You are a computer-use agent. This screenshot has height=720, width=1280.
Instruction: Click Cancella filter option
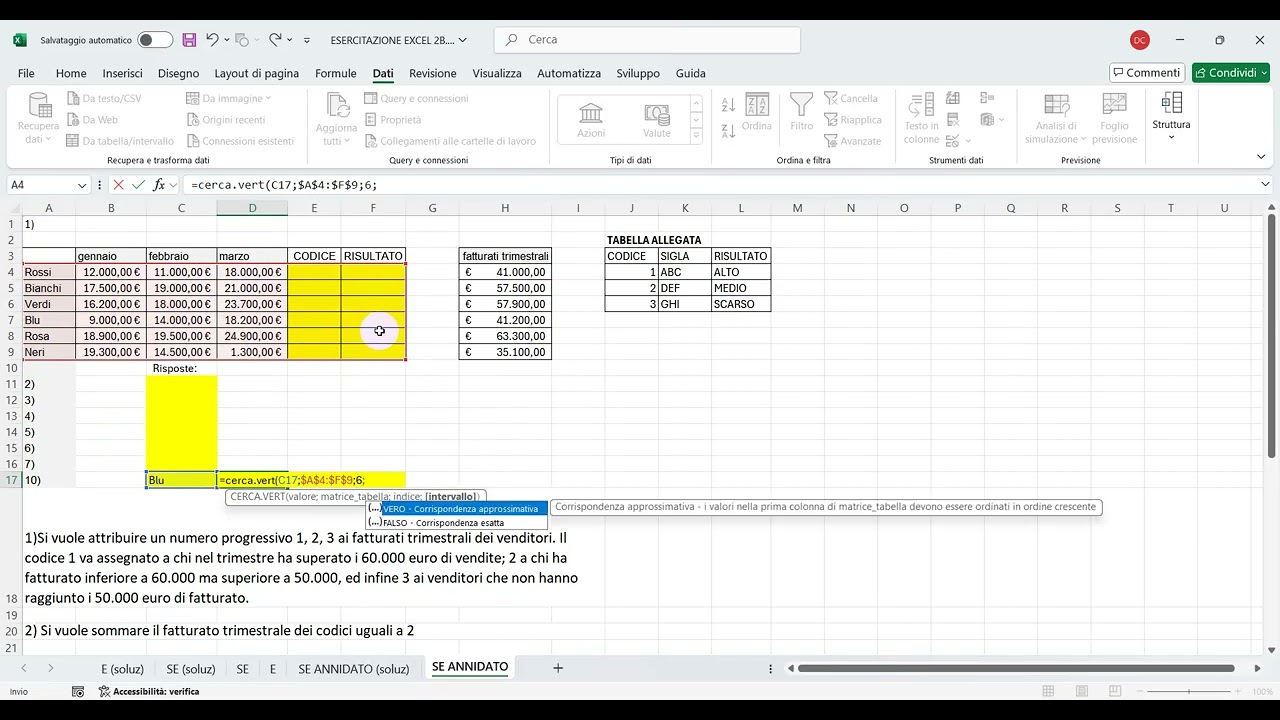click(851, 98)
